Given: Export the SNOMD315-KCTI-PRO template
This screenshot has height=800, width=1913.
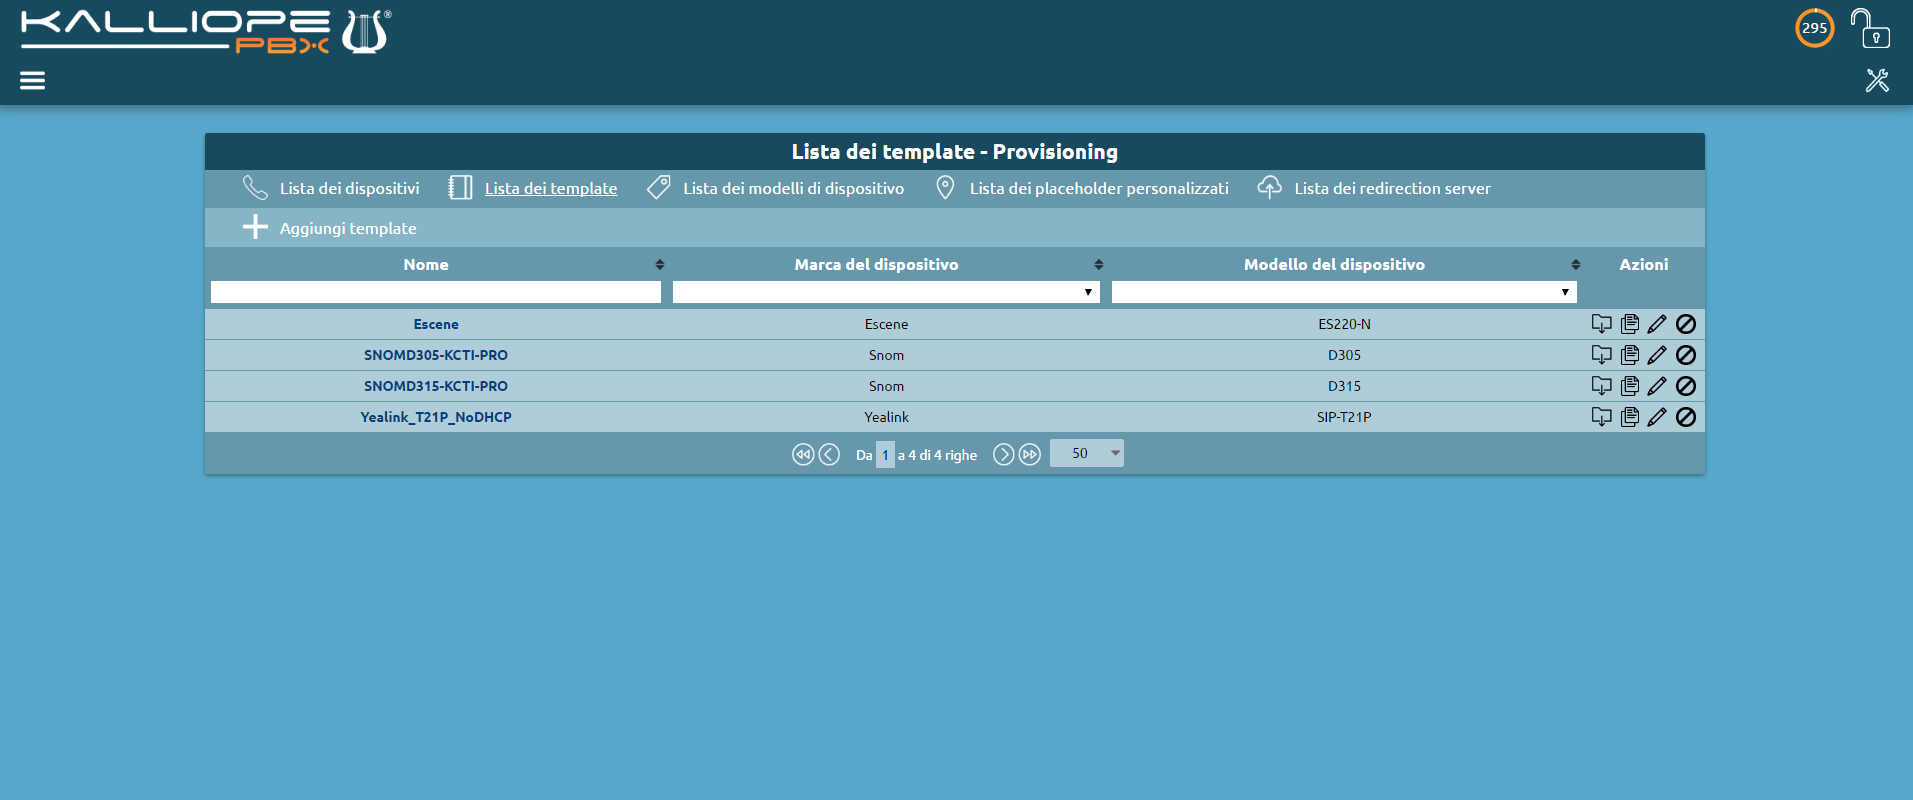Looking at the screenshot, I should 1601,386.
